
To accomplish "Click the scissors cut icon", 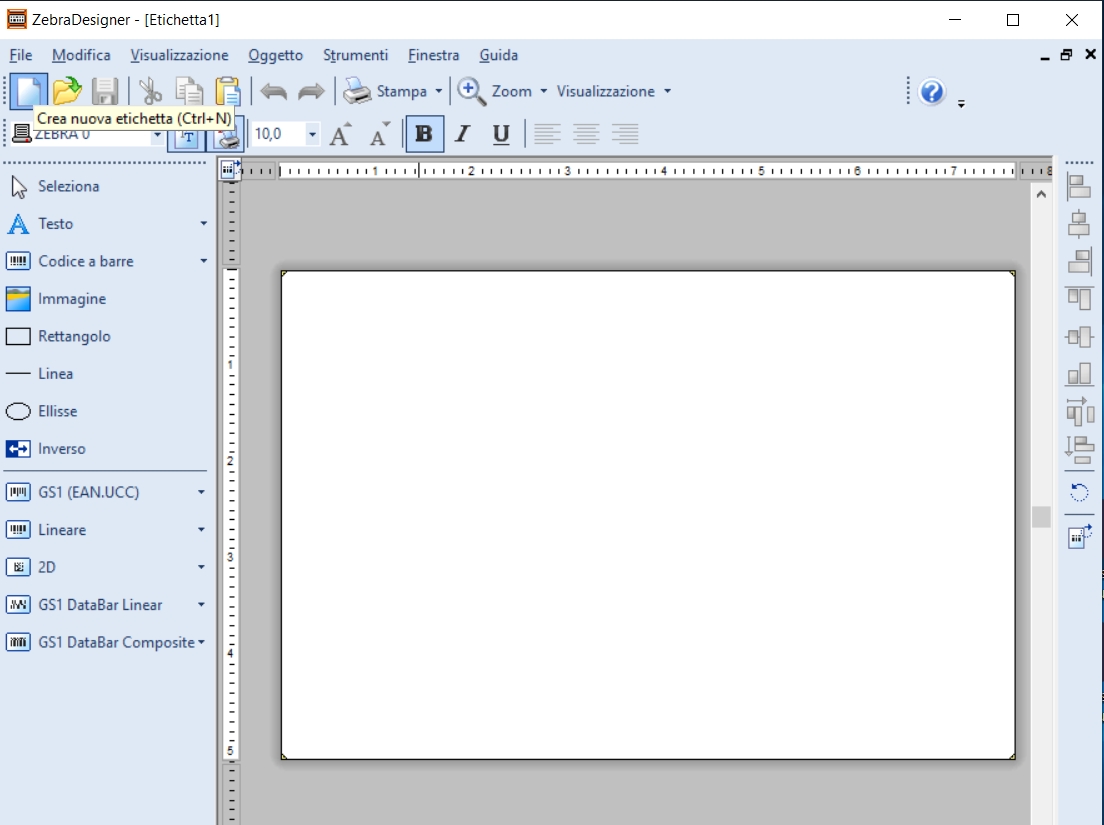I will (150, 91).
